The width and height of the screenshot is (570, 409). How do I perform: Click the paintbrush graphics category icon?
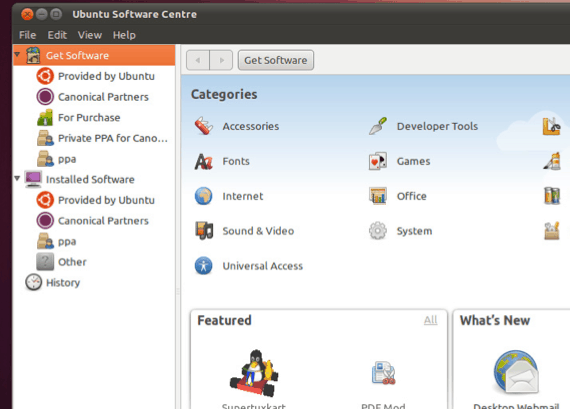(552, 161)
